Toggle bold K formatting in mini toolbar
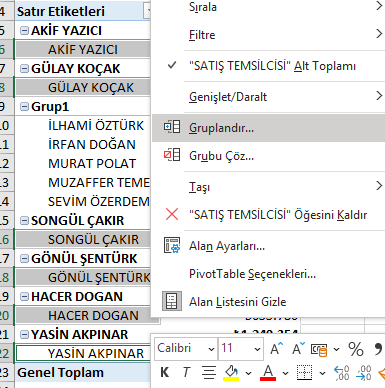This screenshot has height=388, width=385. (x=165, y=372)
